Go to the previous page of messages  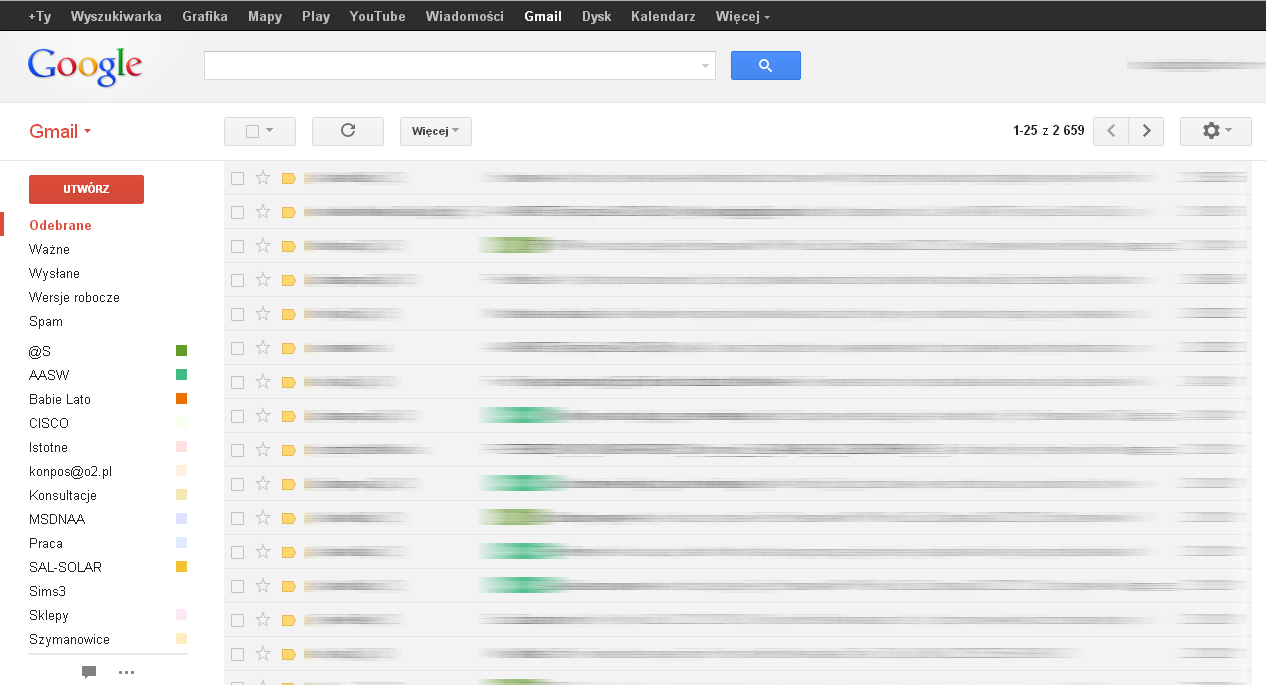point(1111,131)
